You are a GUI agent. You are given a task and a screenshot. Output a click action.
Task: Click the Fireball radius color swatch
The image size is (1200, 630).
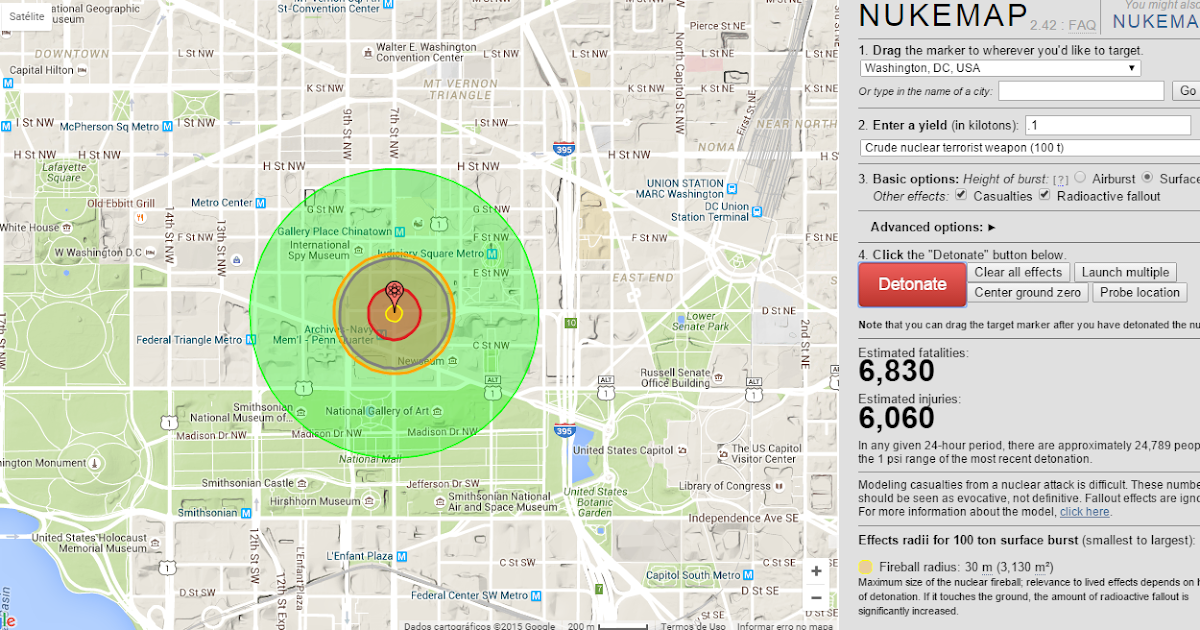tap(863, 566)
